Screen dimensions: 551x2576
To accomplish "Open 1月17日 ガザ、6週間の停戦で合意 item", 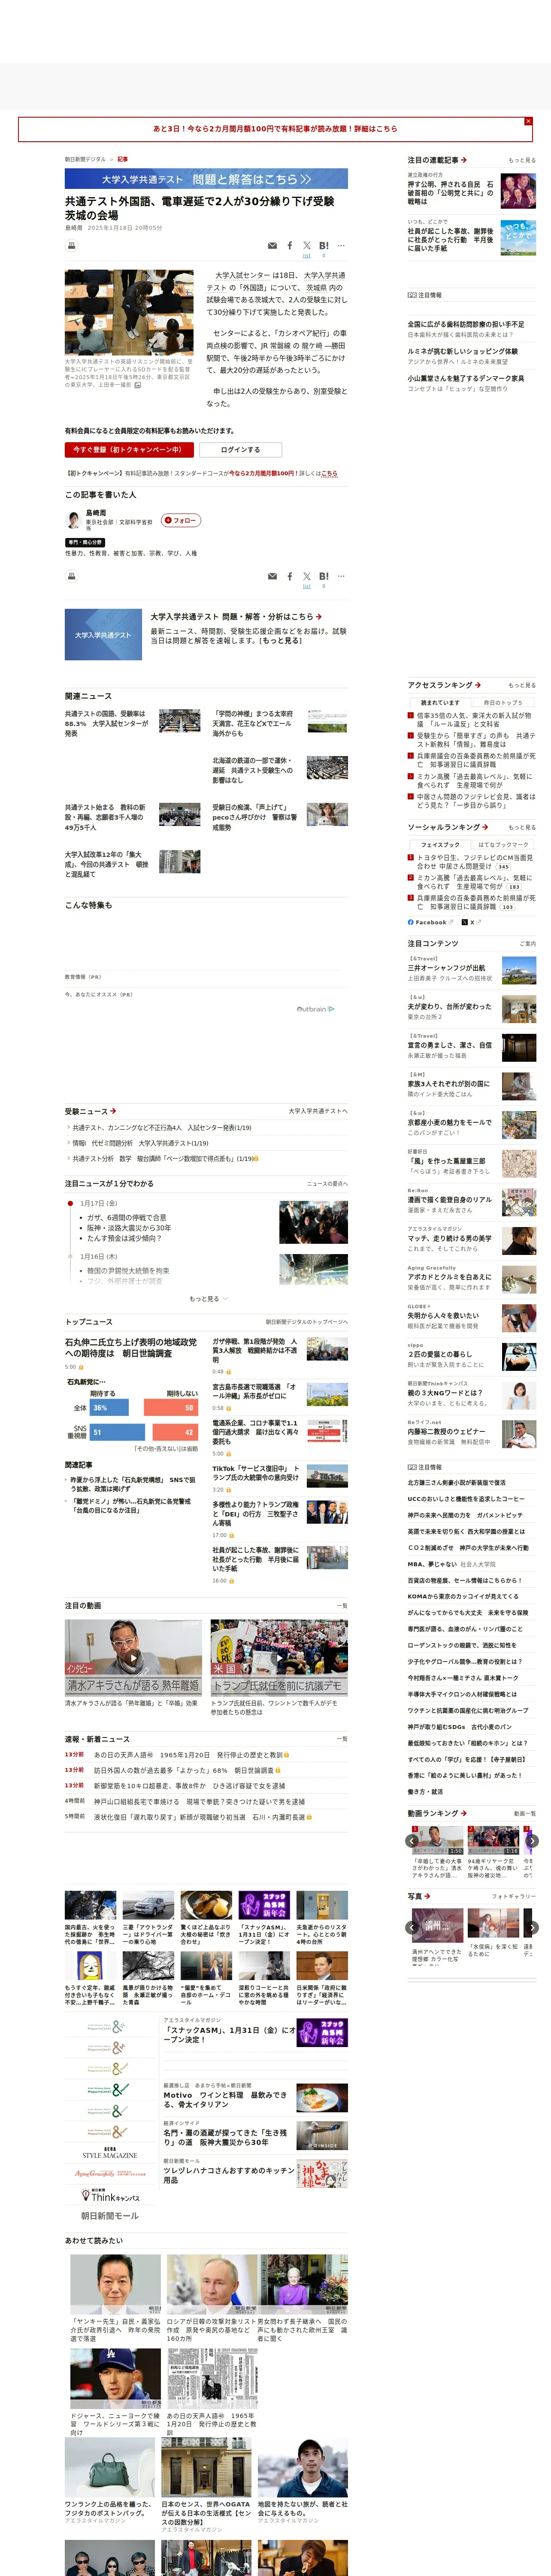I will click(126, 1218).
